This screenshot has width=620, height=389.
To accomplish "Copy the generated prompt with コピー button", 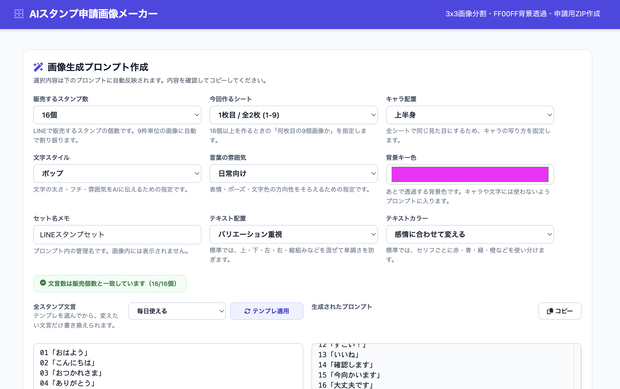I will [x=560, y=311].
